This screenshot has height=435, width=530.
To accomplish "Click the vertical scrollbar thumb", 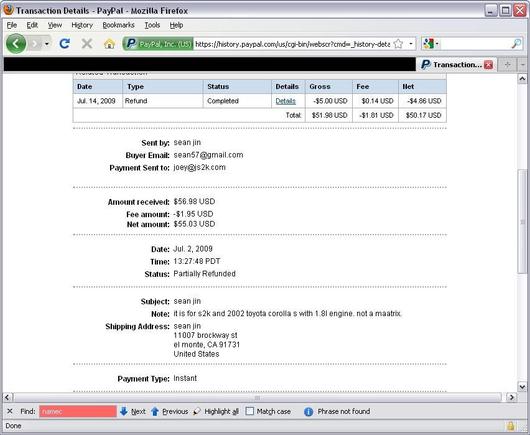I will (x=522, y=222).
